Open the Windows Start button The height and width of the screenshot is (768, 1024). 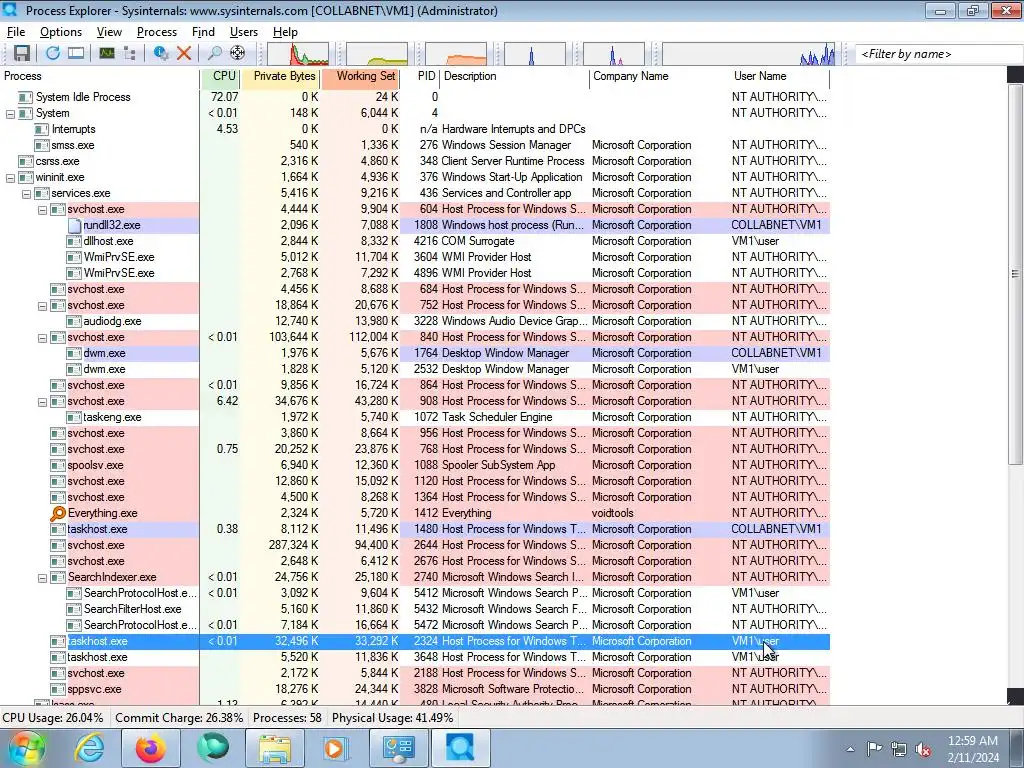26,748
